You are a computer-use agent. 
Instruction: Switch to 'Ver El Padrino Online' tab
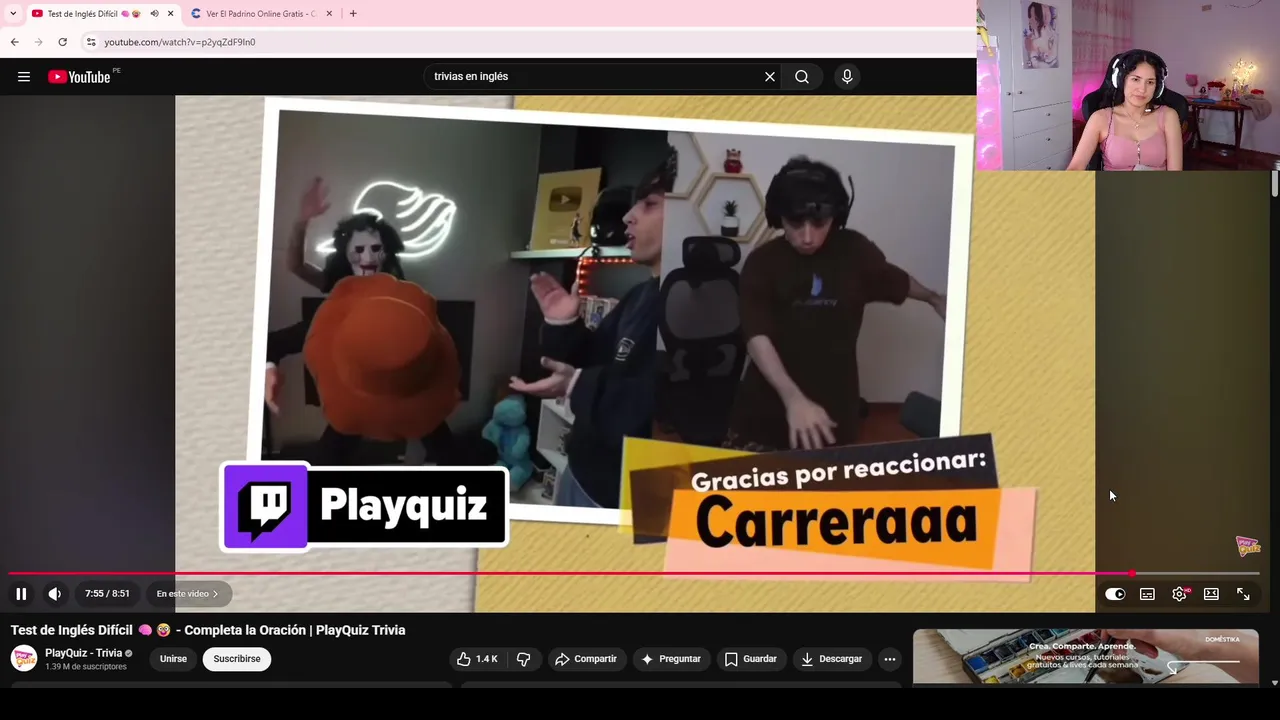click(260, 14)
